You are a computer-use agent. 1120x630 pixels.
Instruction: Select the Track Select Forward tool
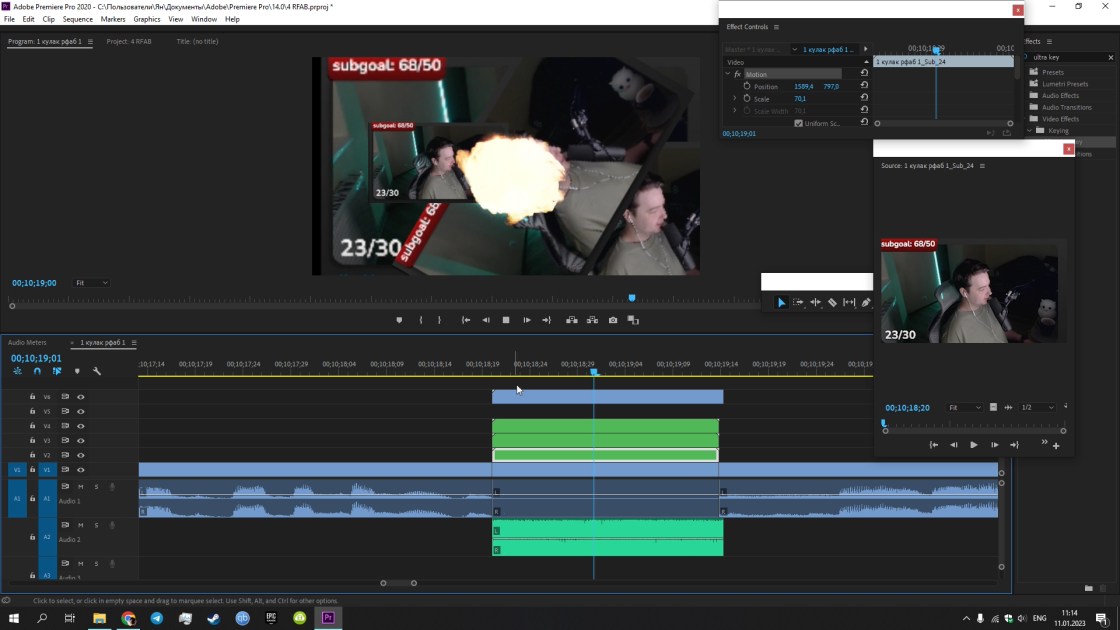coord(798,303)
